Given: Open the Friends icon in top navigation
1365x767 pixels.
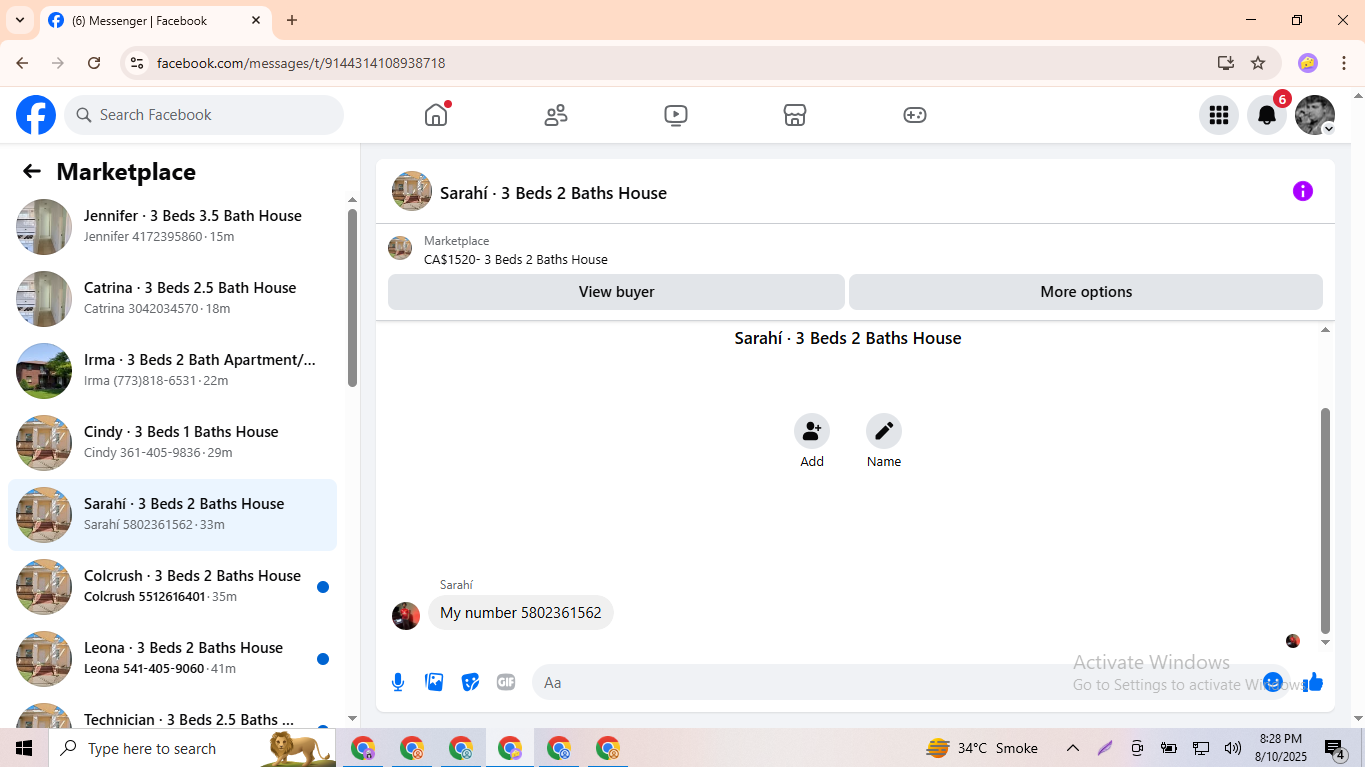Looking at the screenshot, I should click(x=556, y=115).
